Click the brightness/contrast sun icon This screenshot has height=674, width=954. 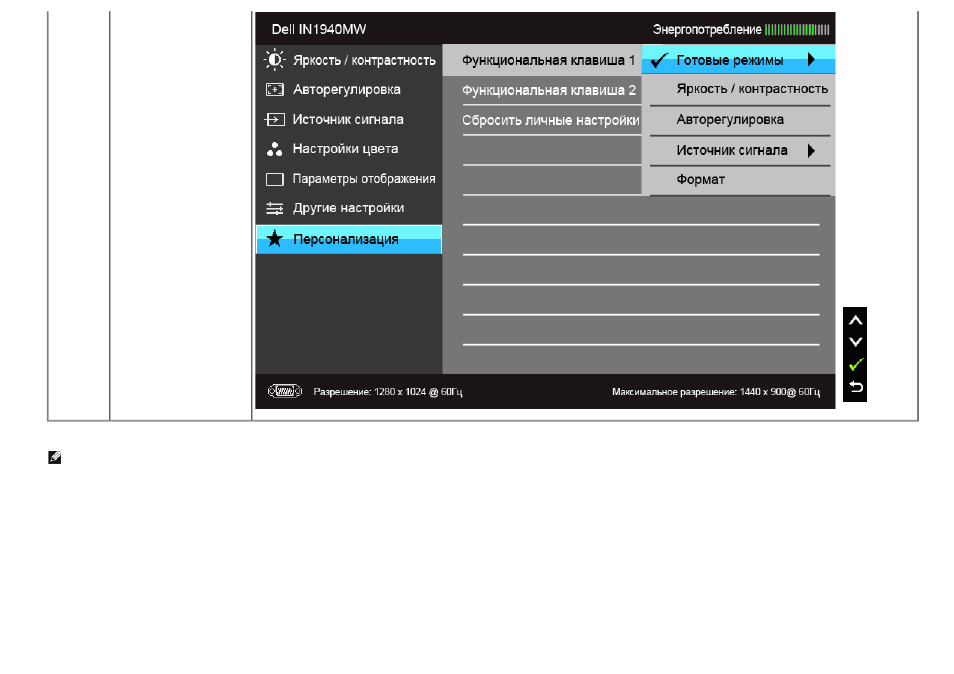coord(274,60)
